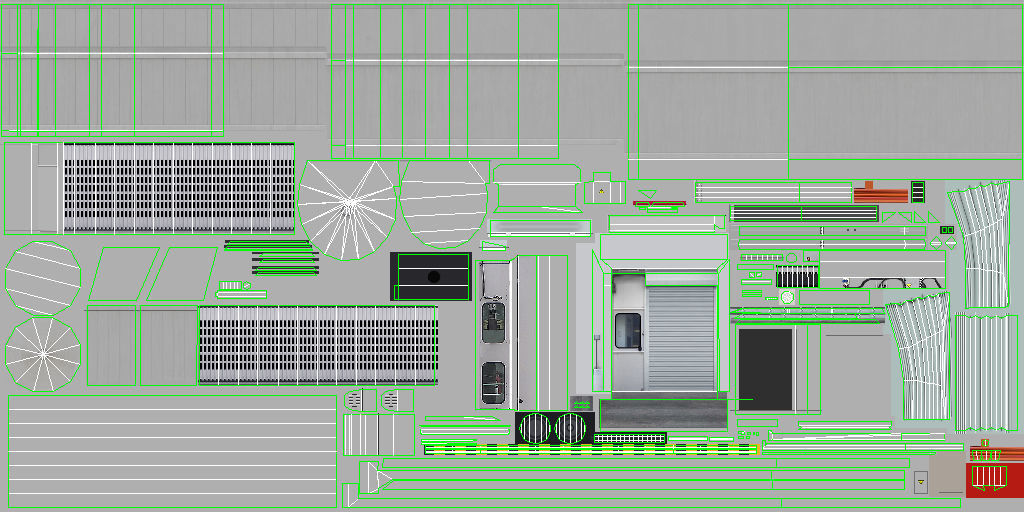
Task: Click the small green ladder tile beside the orange pipe
Action: pyautogui.click(x=918, y=192)
